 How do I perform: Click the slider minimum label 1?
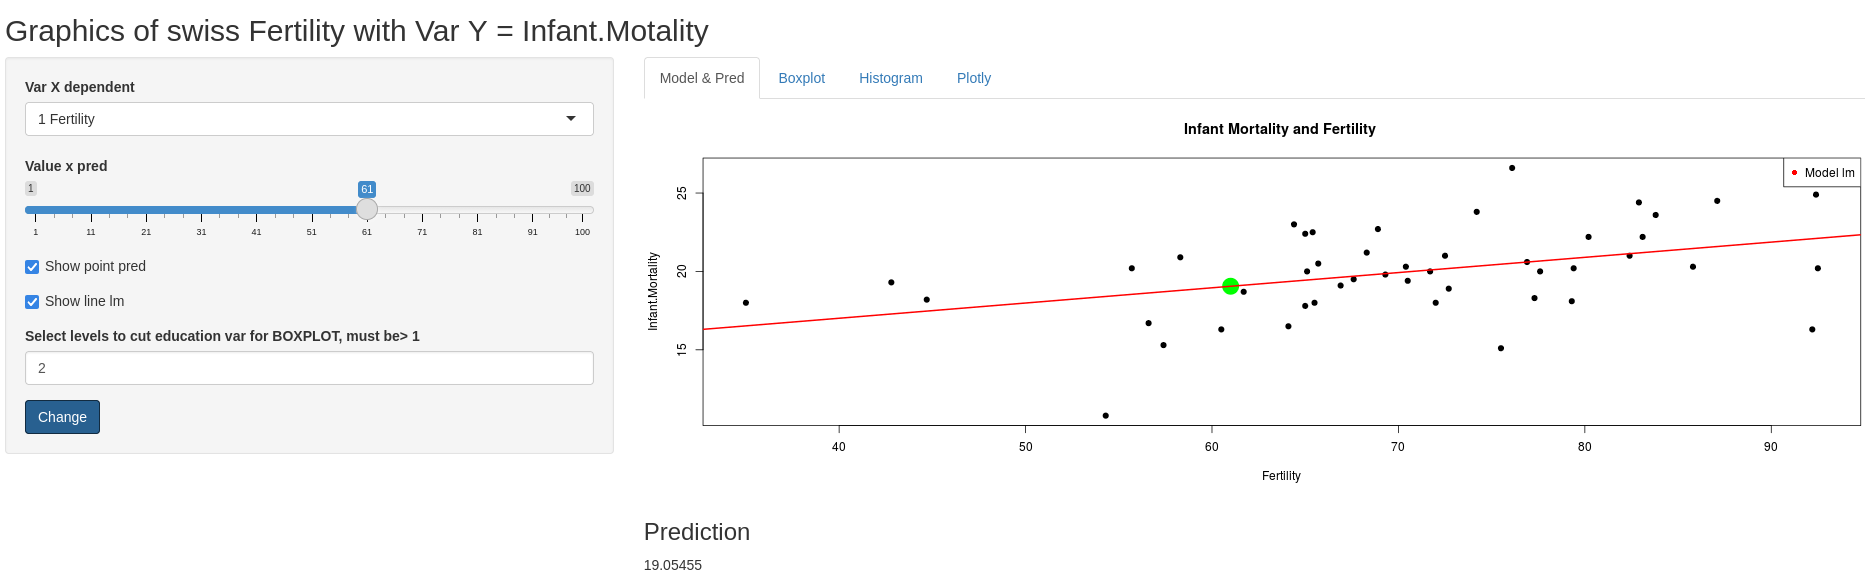point(31,188)
